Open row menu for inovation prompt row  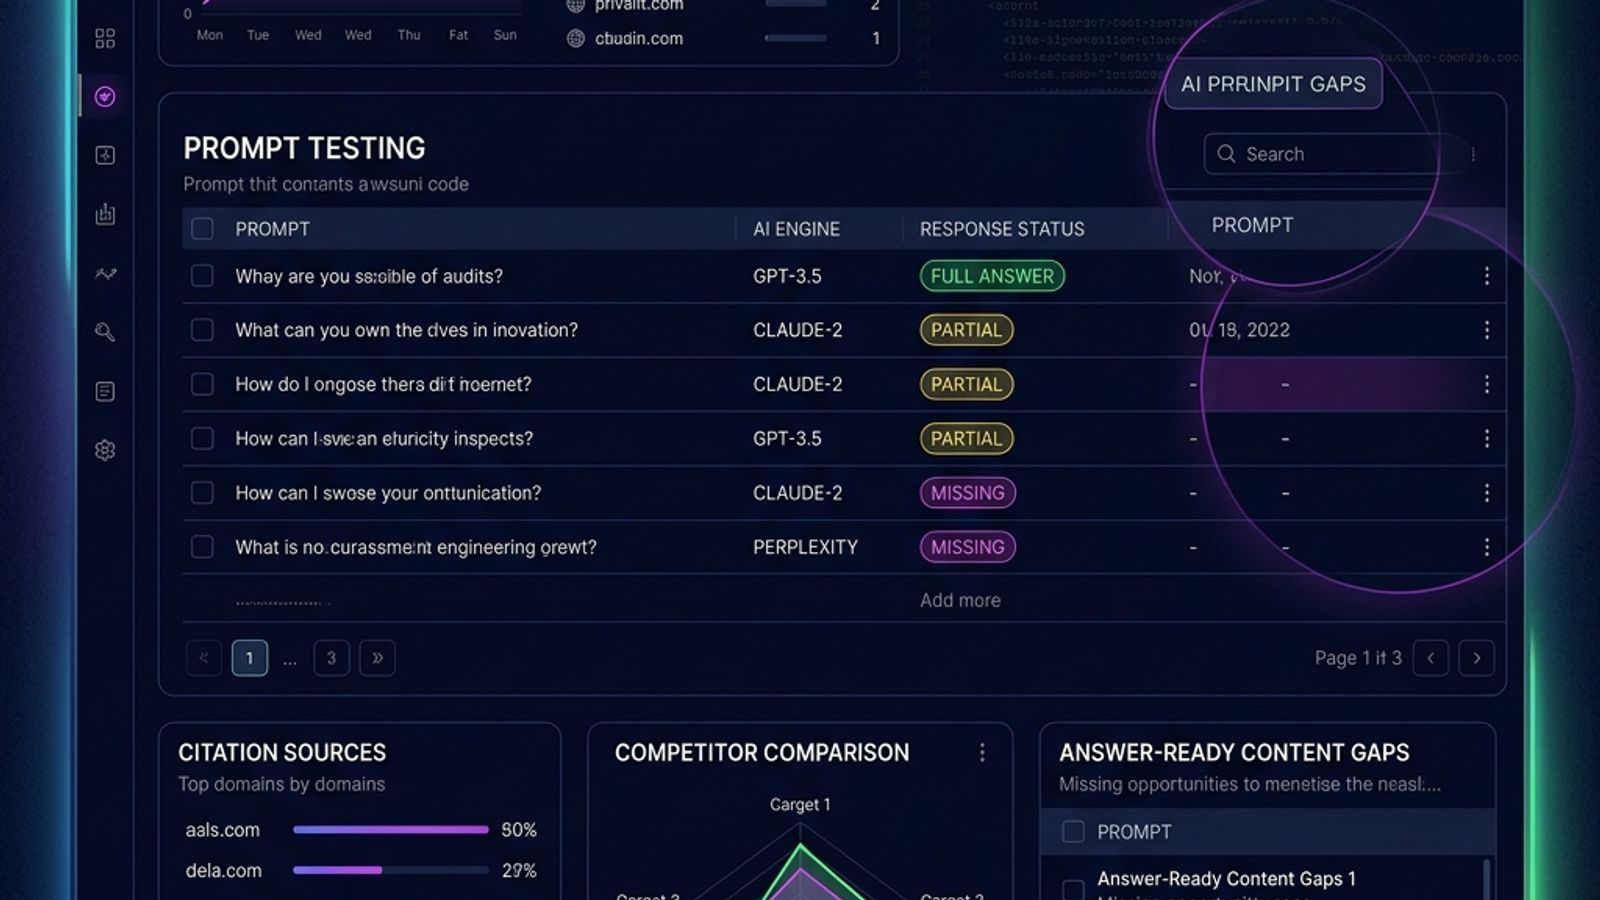(x=1487, y=330)
